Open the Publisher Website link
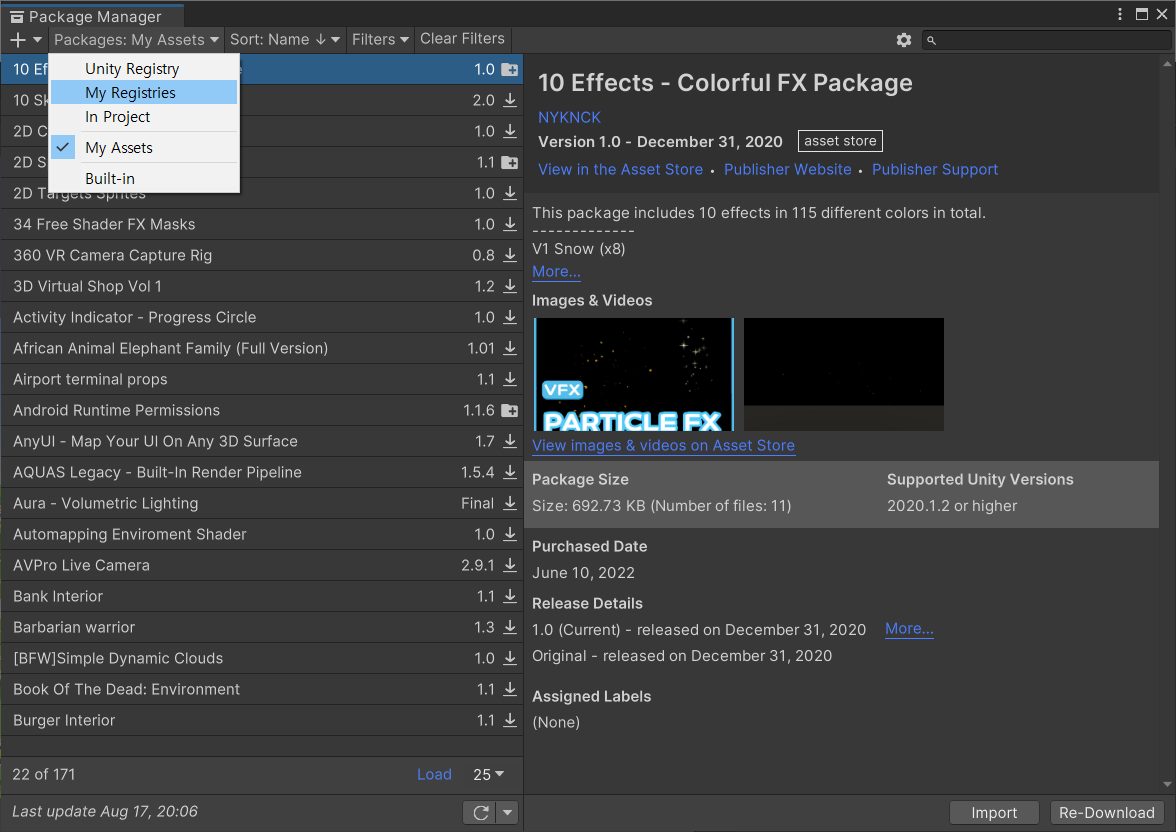 (788, 170)
